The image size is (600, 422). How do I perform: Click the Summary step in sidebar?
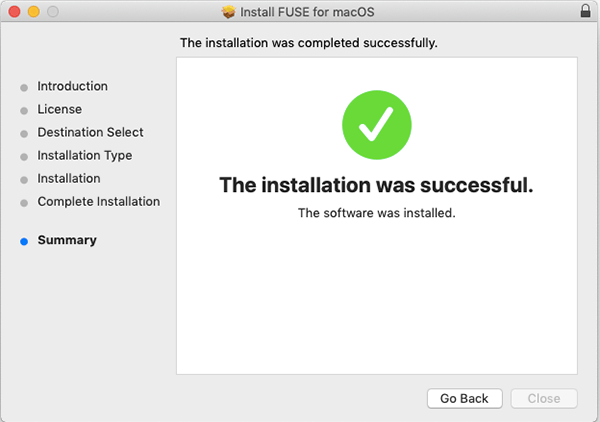coord(66,240)
